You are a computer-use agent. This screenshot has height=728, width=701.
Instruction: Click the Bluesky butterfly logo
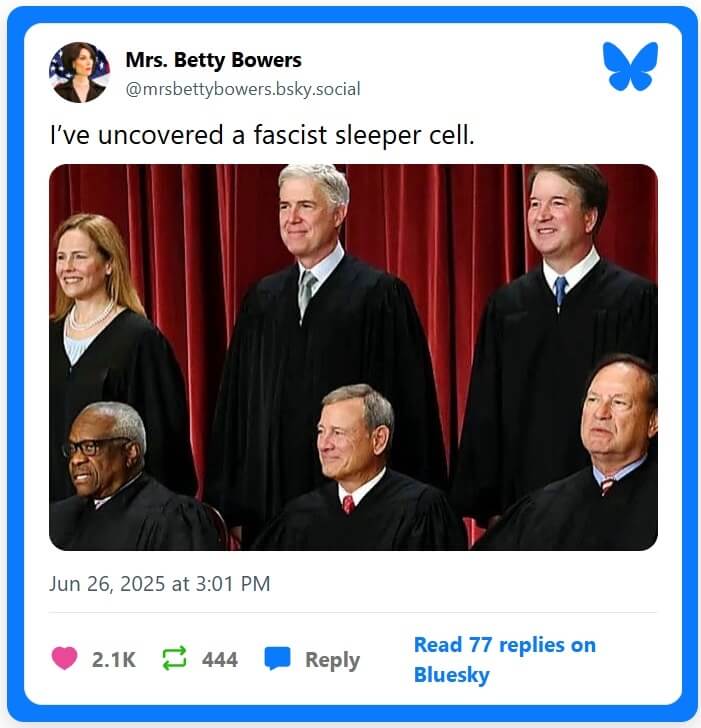click(630, 66)
